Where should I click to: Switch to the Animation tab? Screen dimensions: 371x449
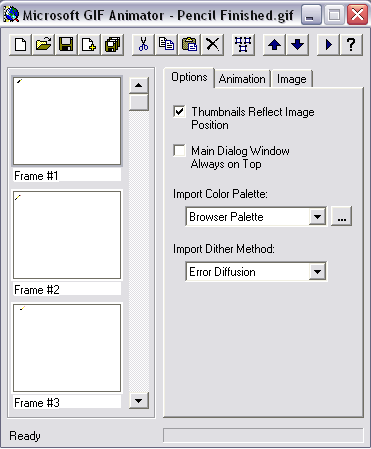pos(242,79)
